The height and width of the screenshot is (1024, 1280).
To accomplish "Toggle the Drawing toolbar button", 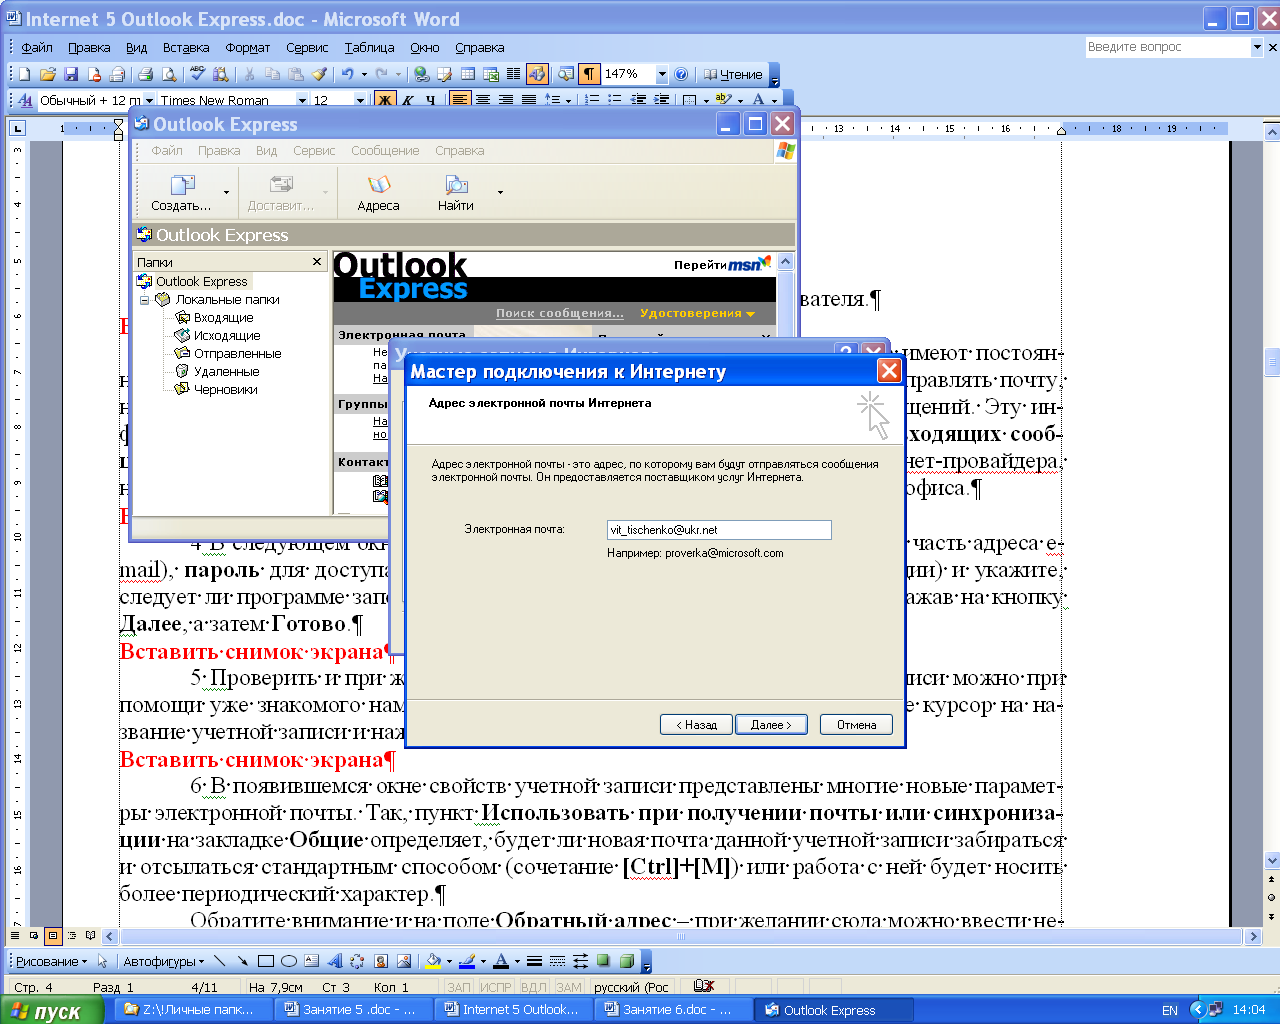I will pyautogui.click(x=537, y=74).
